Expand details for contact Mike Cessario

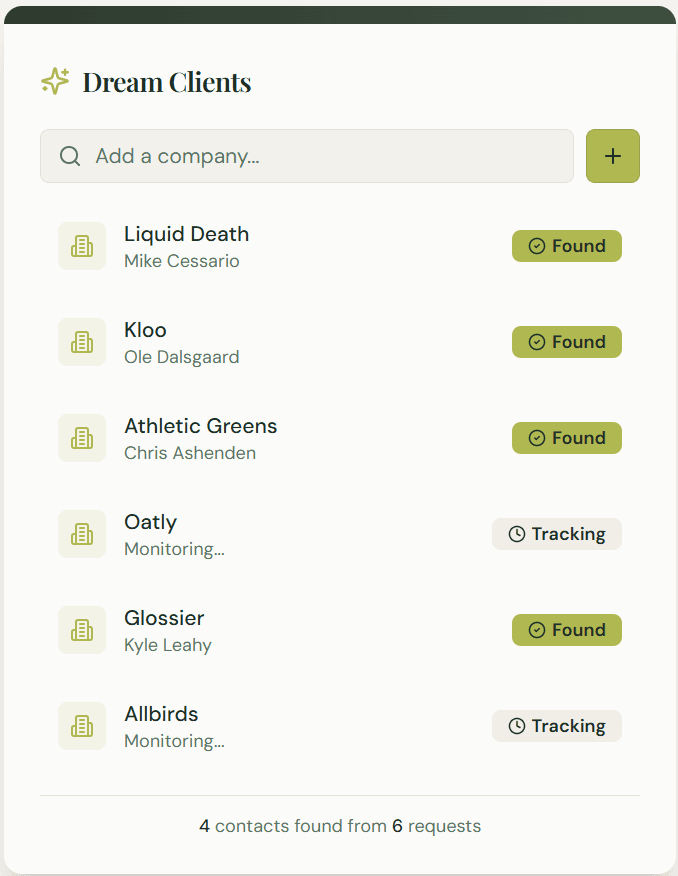[173, 260]
